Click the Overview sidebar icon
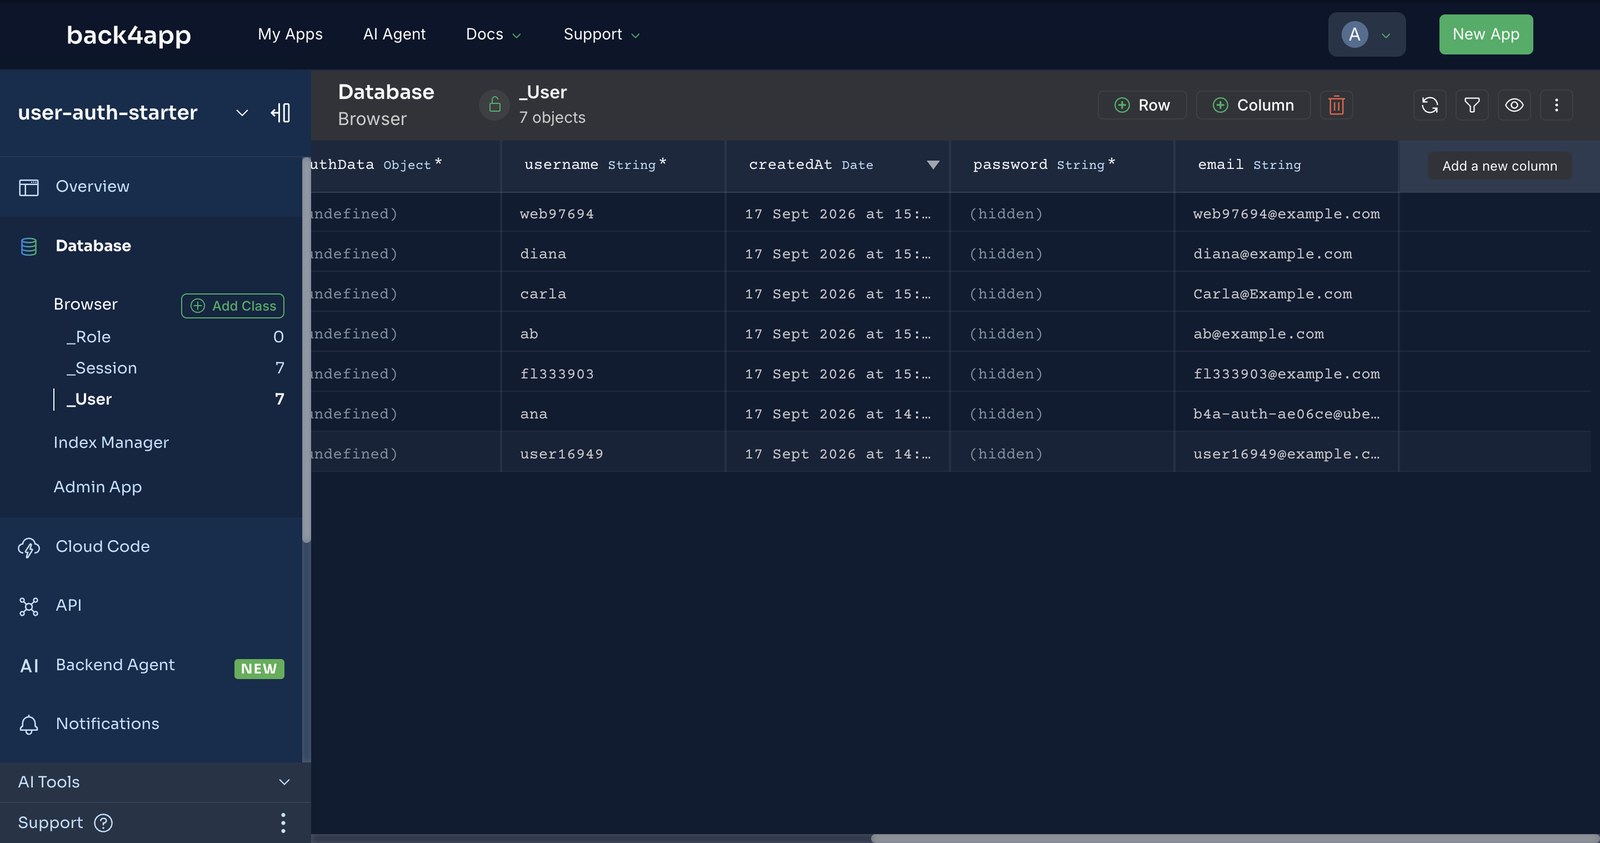The image size is (1600, 843). [29, 187]
